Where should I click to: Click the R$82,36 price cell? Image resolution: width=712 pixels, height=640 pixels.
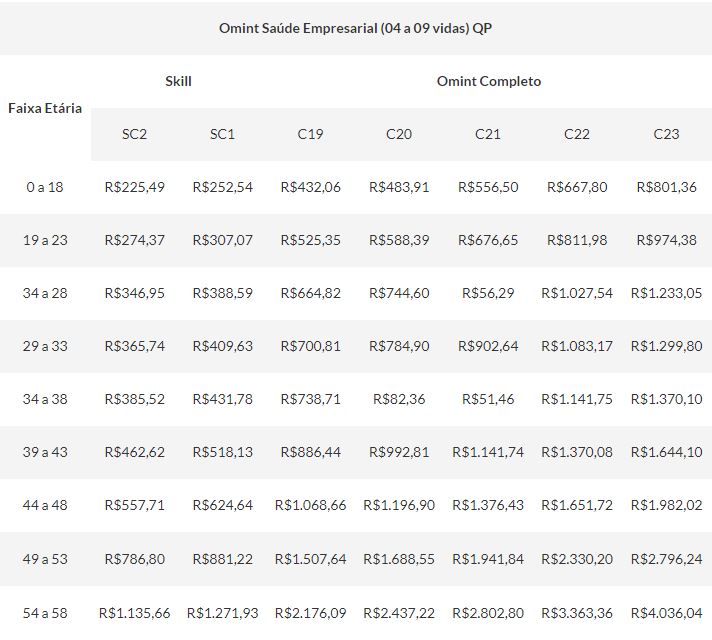(x=398, y=399)
